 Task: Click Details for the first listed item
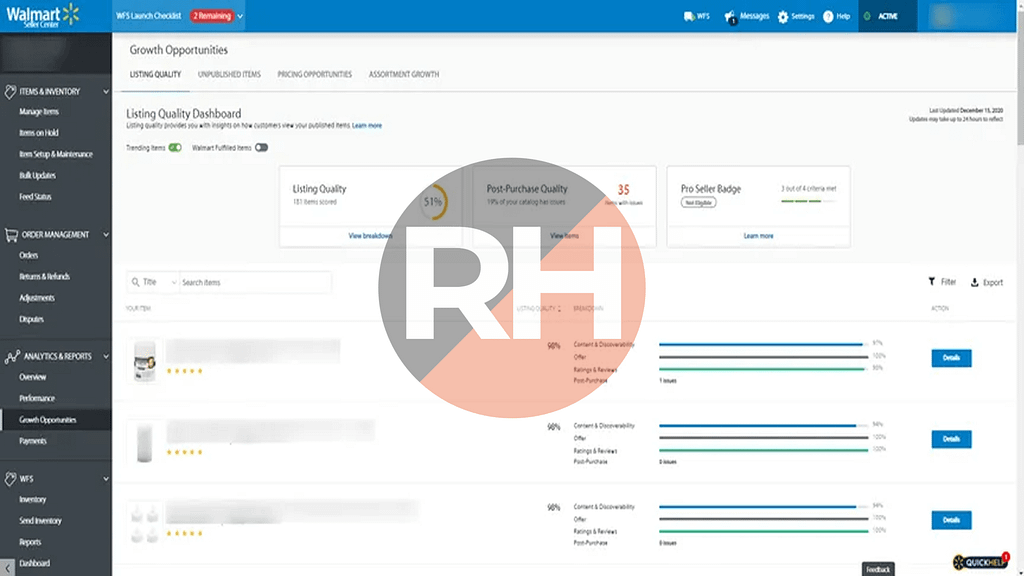[x=951, y=358]
